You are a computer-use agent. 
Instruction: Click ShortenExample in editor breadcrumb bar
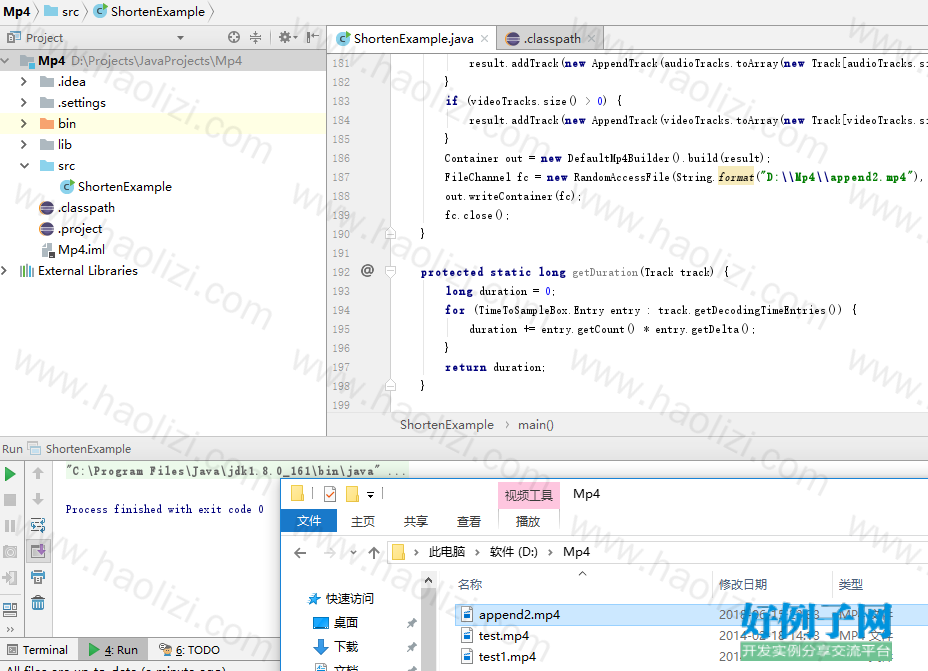click(447, 425)
